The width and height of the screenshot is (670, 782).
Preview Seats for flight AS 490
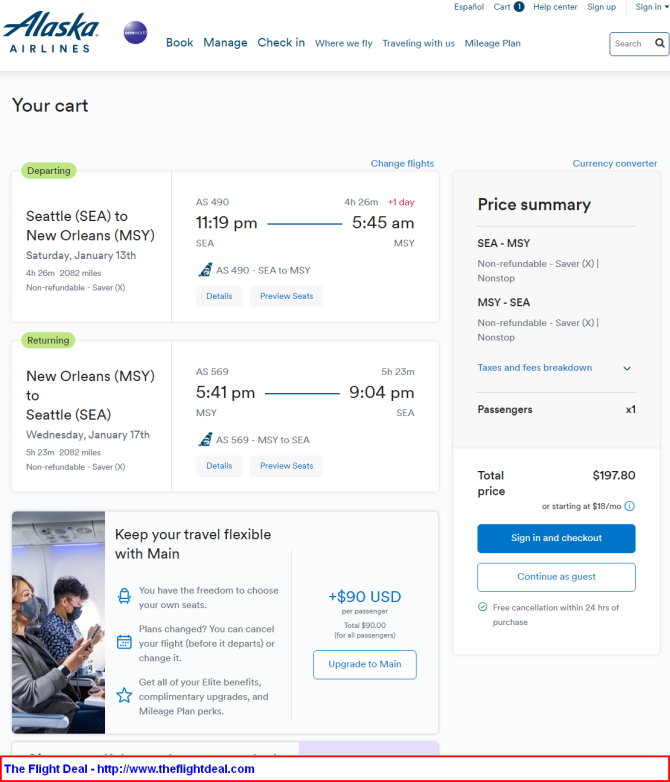(286, 296)
